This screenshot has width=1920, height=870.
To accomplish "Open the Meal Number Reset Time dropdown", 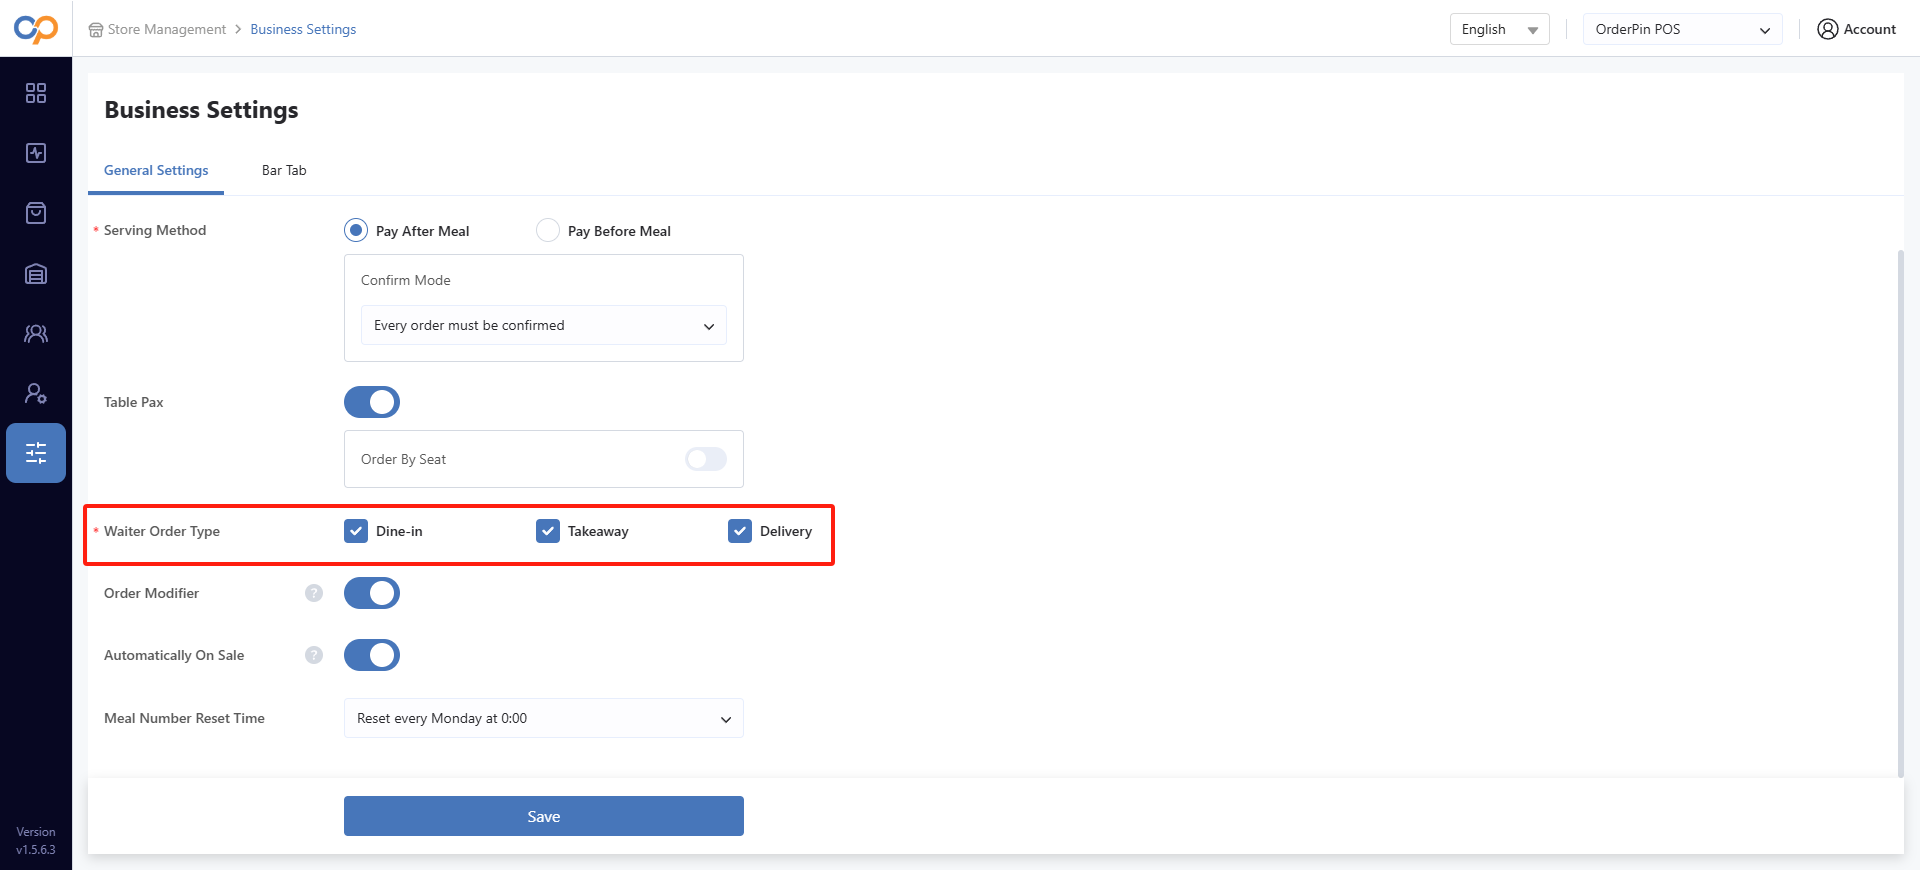I will [543, 718].
